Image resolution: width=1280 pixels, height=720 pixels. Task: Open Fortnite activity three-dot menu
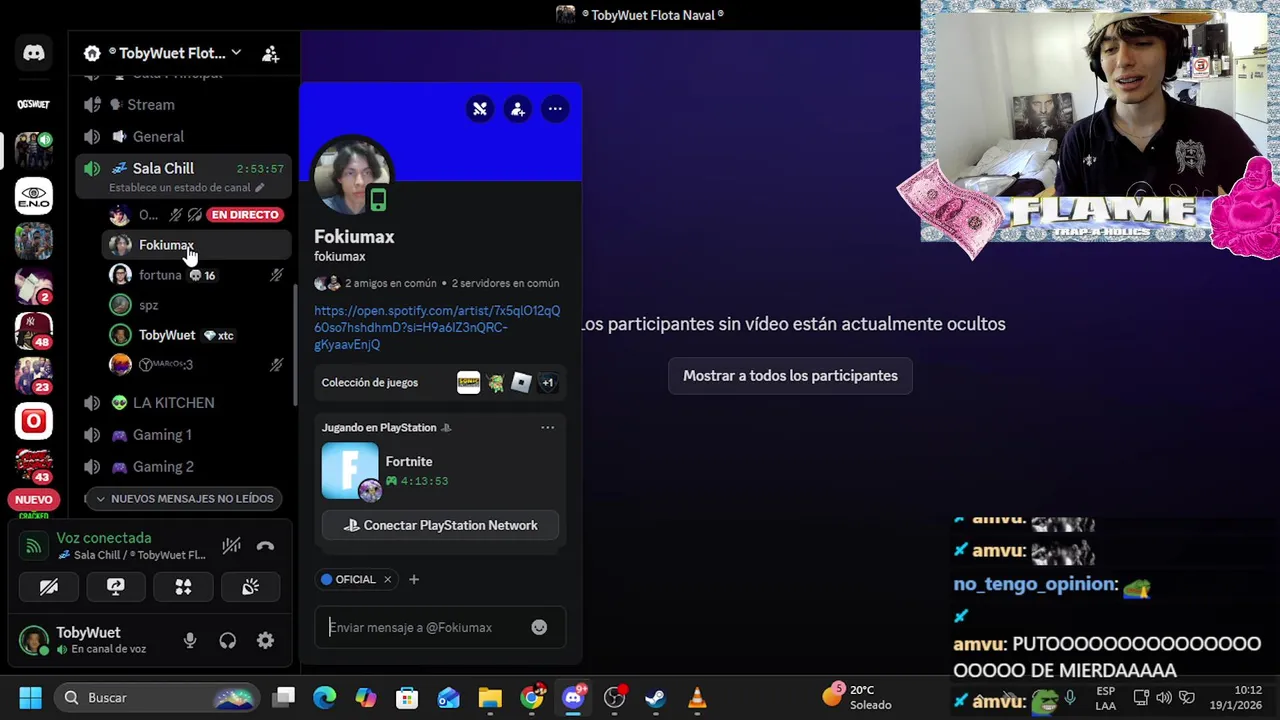coord(547,427)
